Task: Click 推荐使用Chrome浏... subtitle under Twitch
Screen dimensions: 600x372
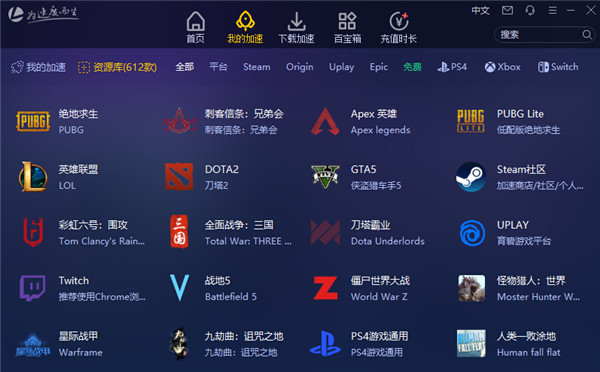Action: click(x=102, y=297)
